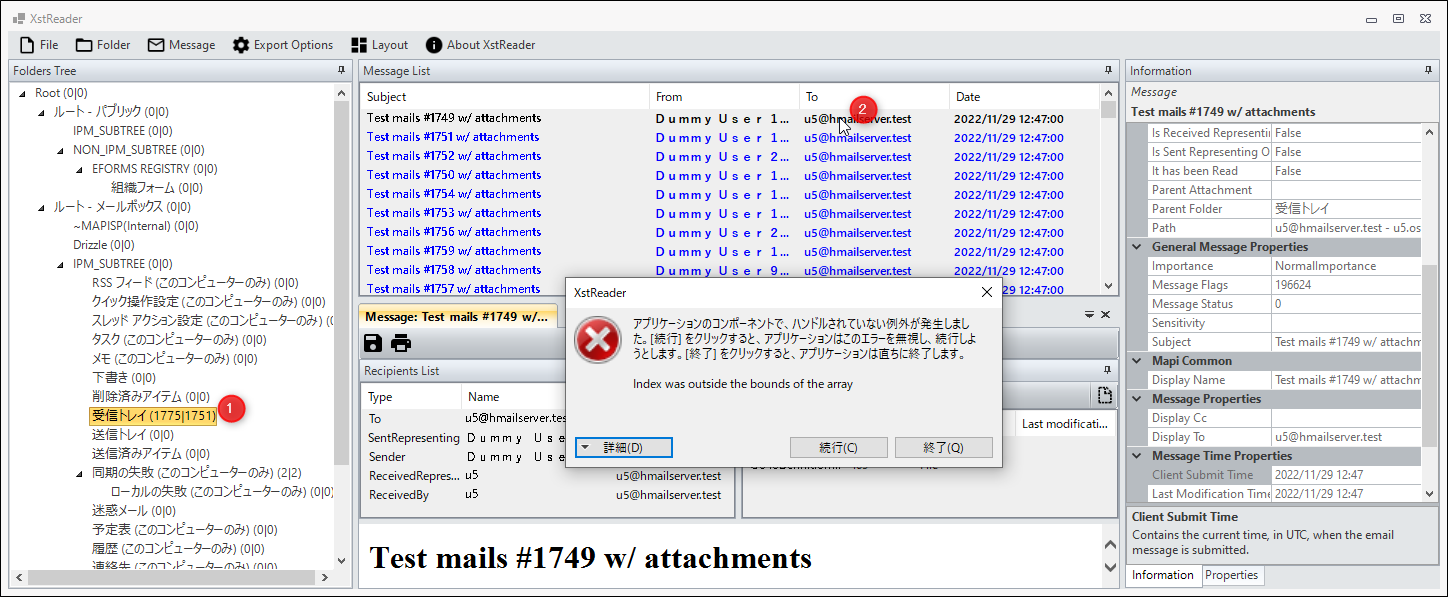Screen dimensions: 1448x597
Task: Open the message tab list dropdown arrow
Action: (1090, 314)
